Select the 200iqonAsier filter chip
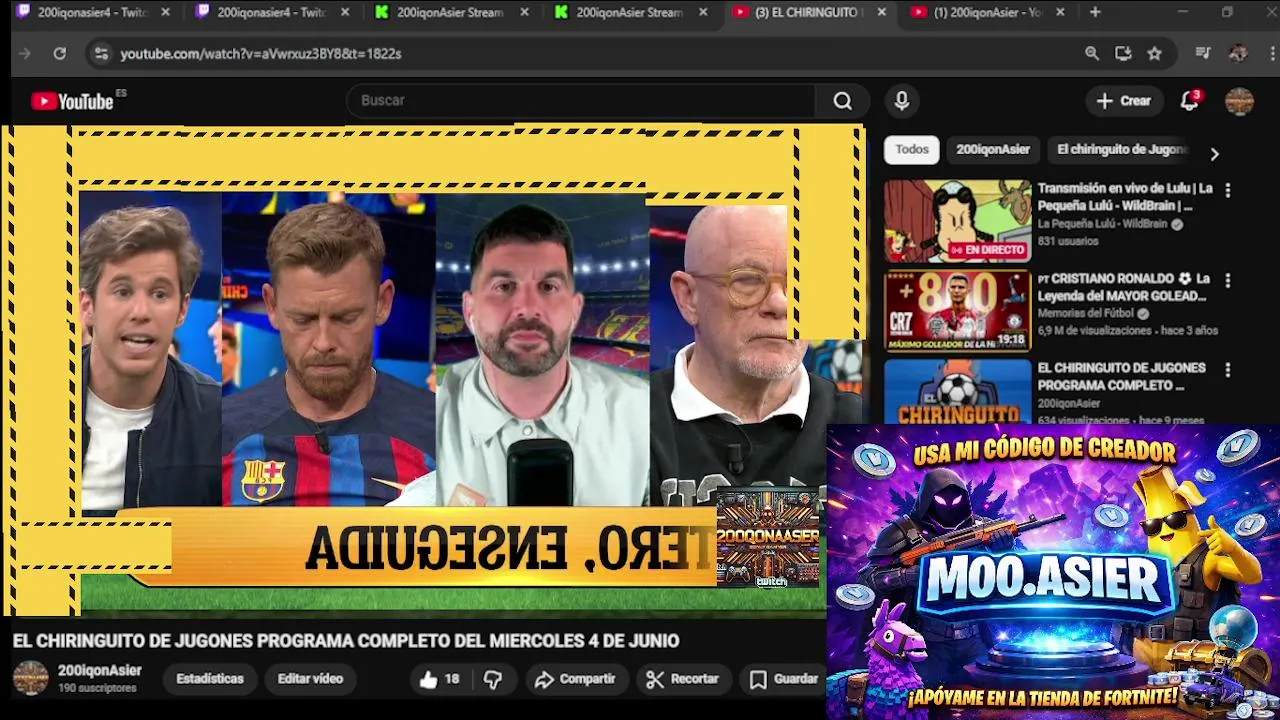Screen dimensions: 1280x720 993,150
